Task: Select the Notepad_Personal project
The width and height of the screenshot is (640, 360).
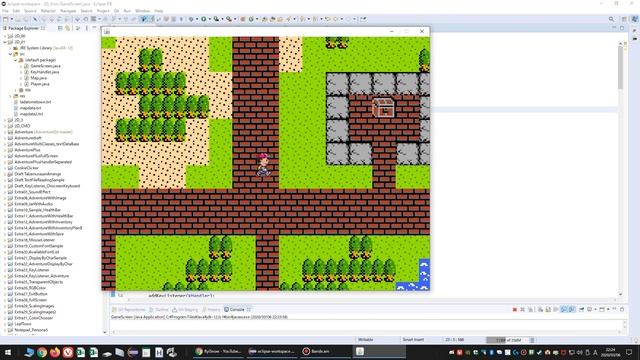Action: [31, 330]
